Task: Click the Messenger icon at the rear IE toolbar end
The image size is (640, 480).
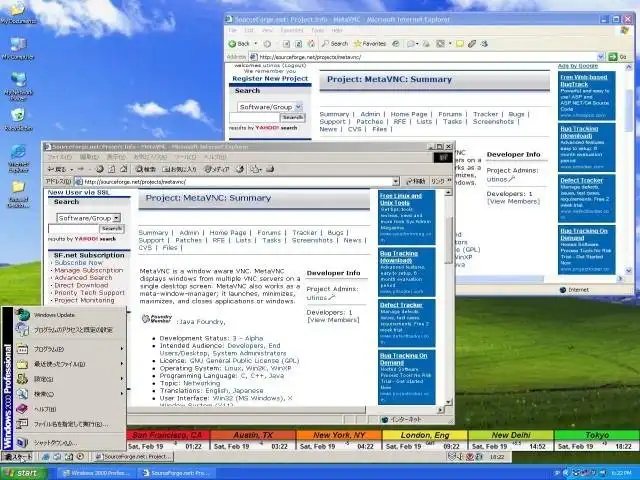Action: click(x=484, y=44)
